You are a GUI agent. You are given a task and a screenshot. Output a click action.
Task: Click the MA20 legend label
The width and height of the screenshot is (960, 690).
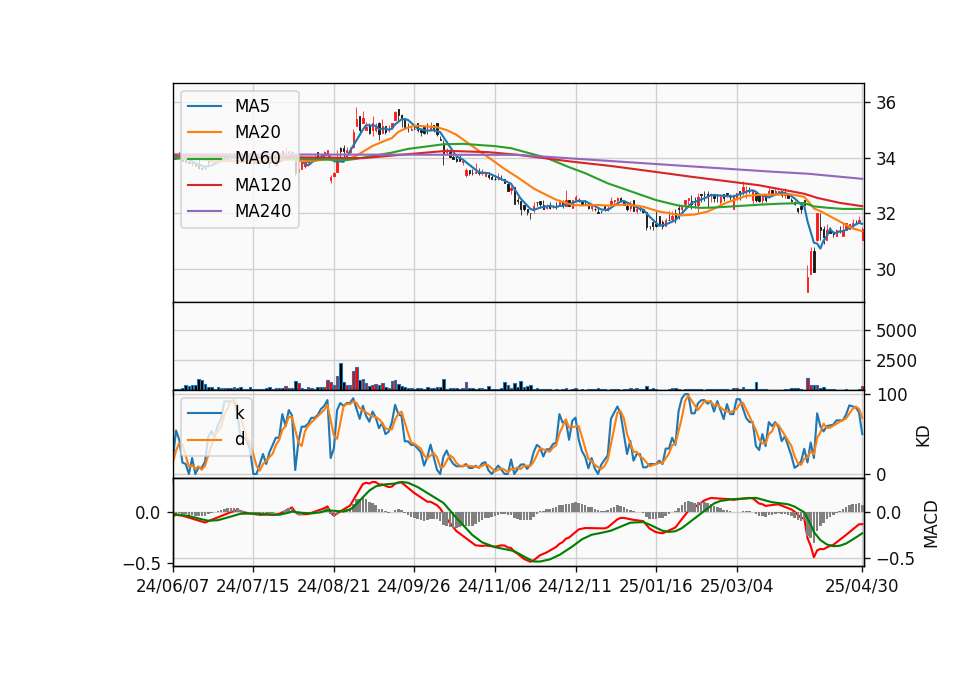257,132
